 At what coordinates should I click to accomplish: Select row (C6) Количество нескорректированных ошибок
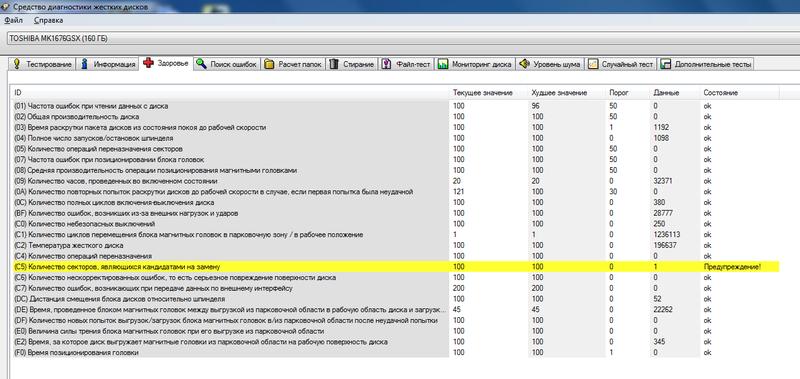[x=395, y=277]
